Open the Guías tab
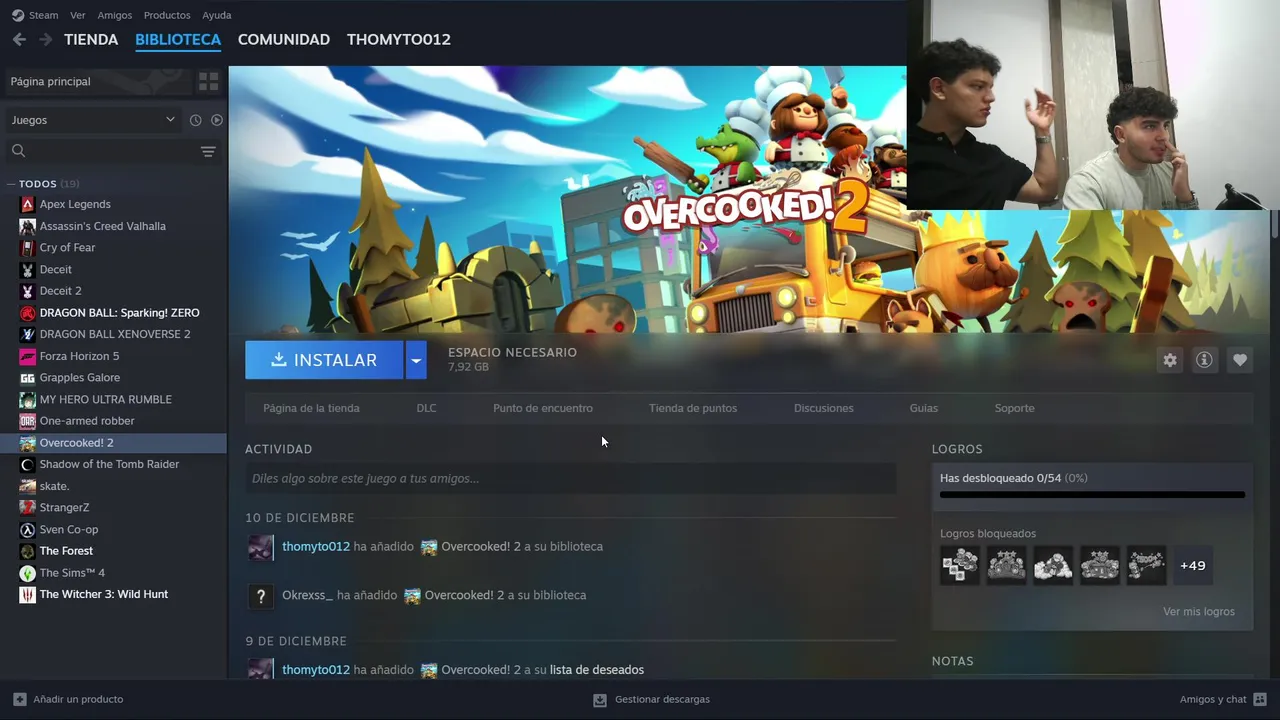 924,408
